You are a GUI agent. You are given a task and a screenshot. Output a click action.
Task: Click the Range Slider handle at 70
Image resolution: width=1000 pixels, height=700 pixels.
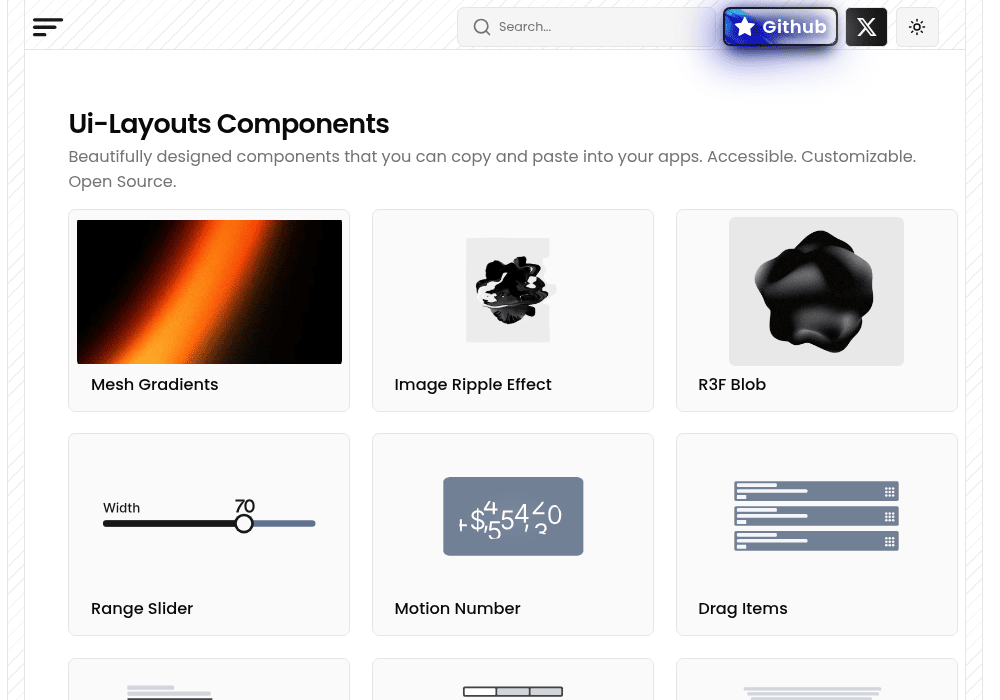click(244, 523)
